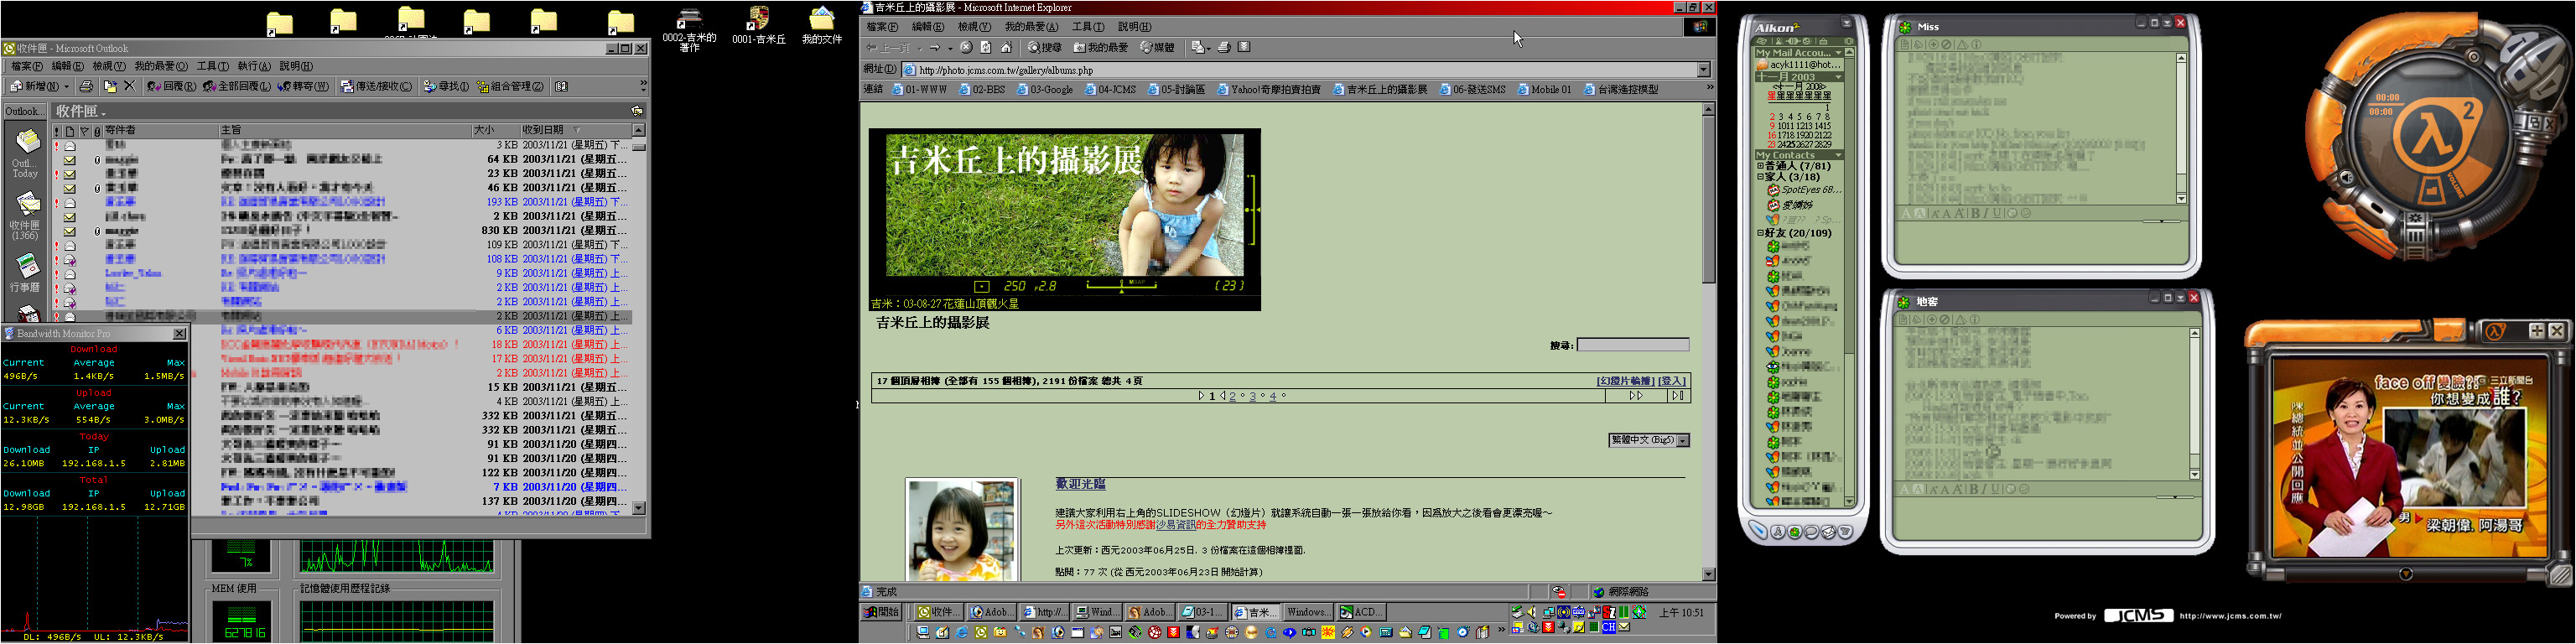Click the IE Favorites (我的最愛) toolbar button
This screenshot has width=2576, height=644.
pyautogui.click(x=1100, y=47)
